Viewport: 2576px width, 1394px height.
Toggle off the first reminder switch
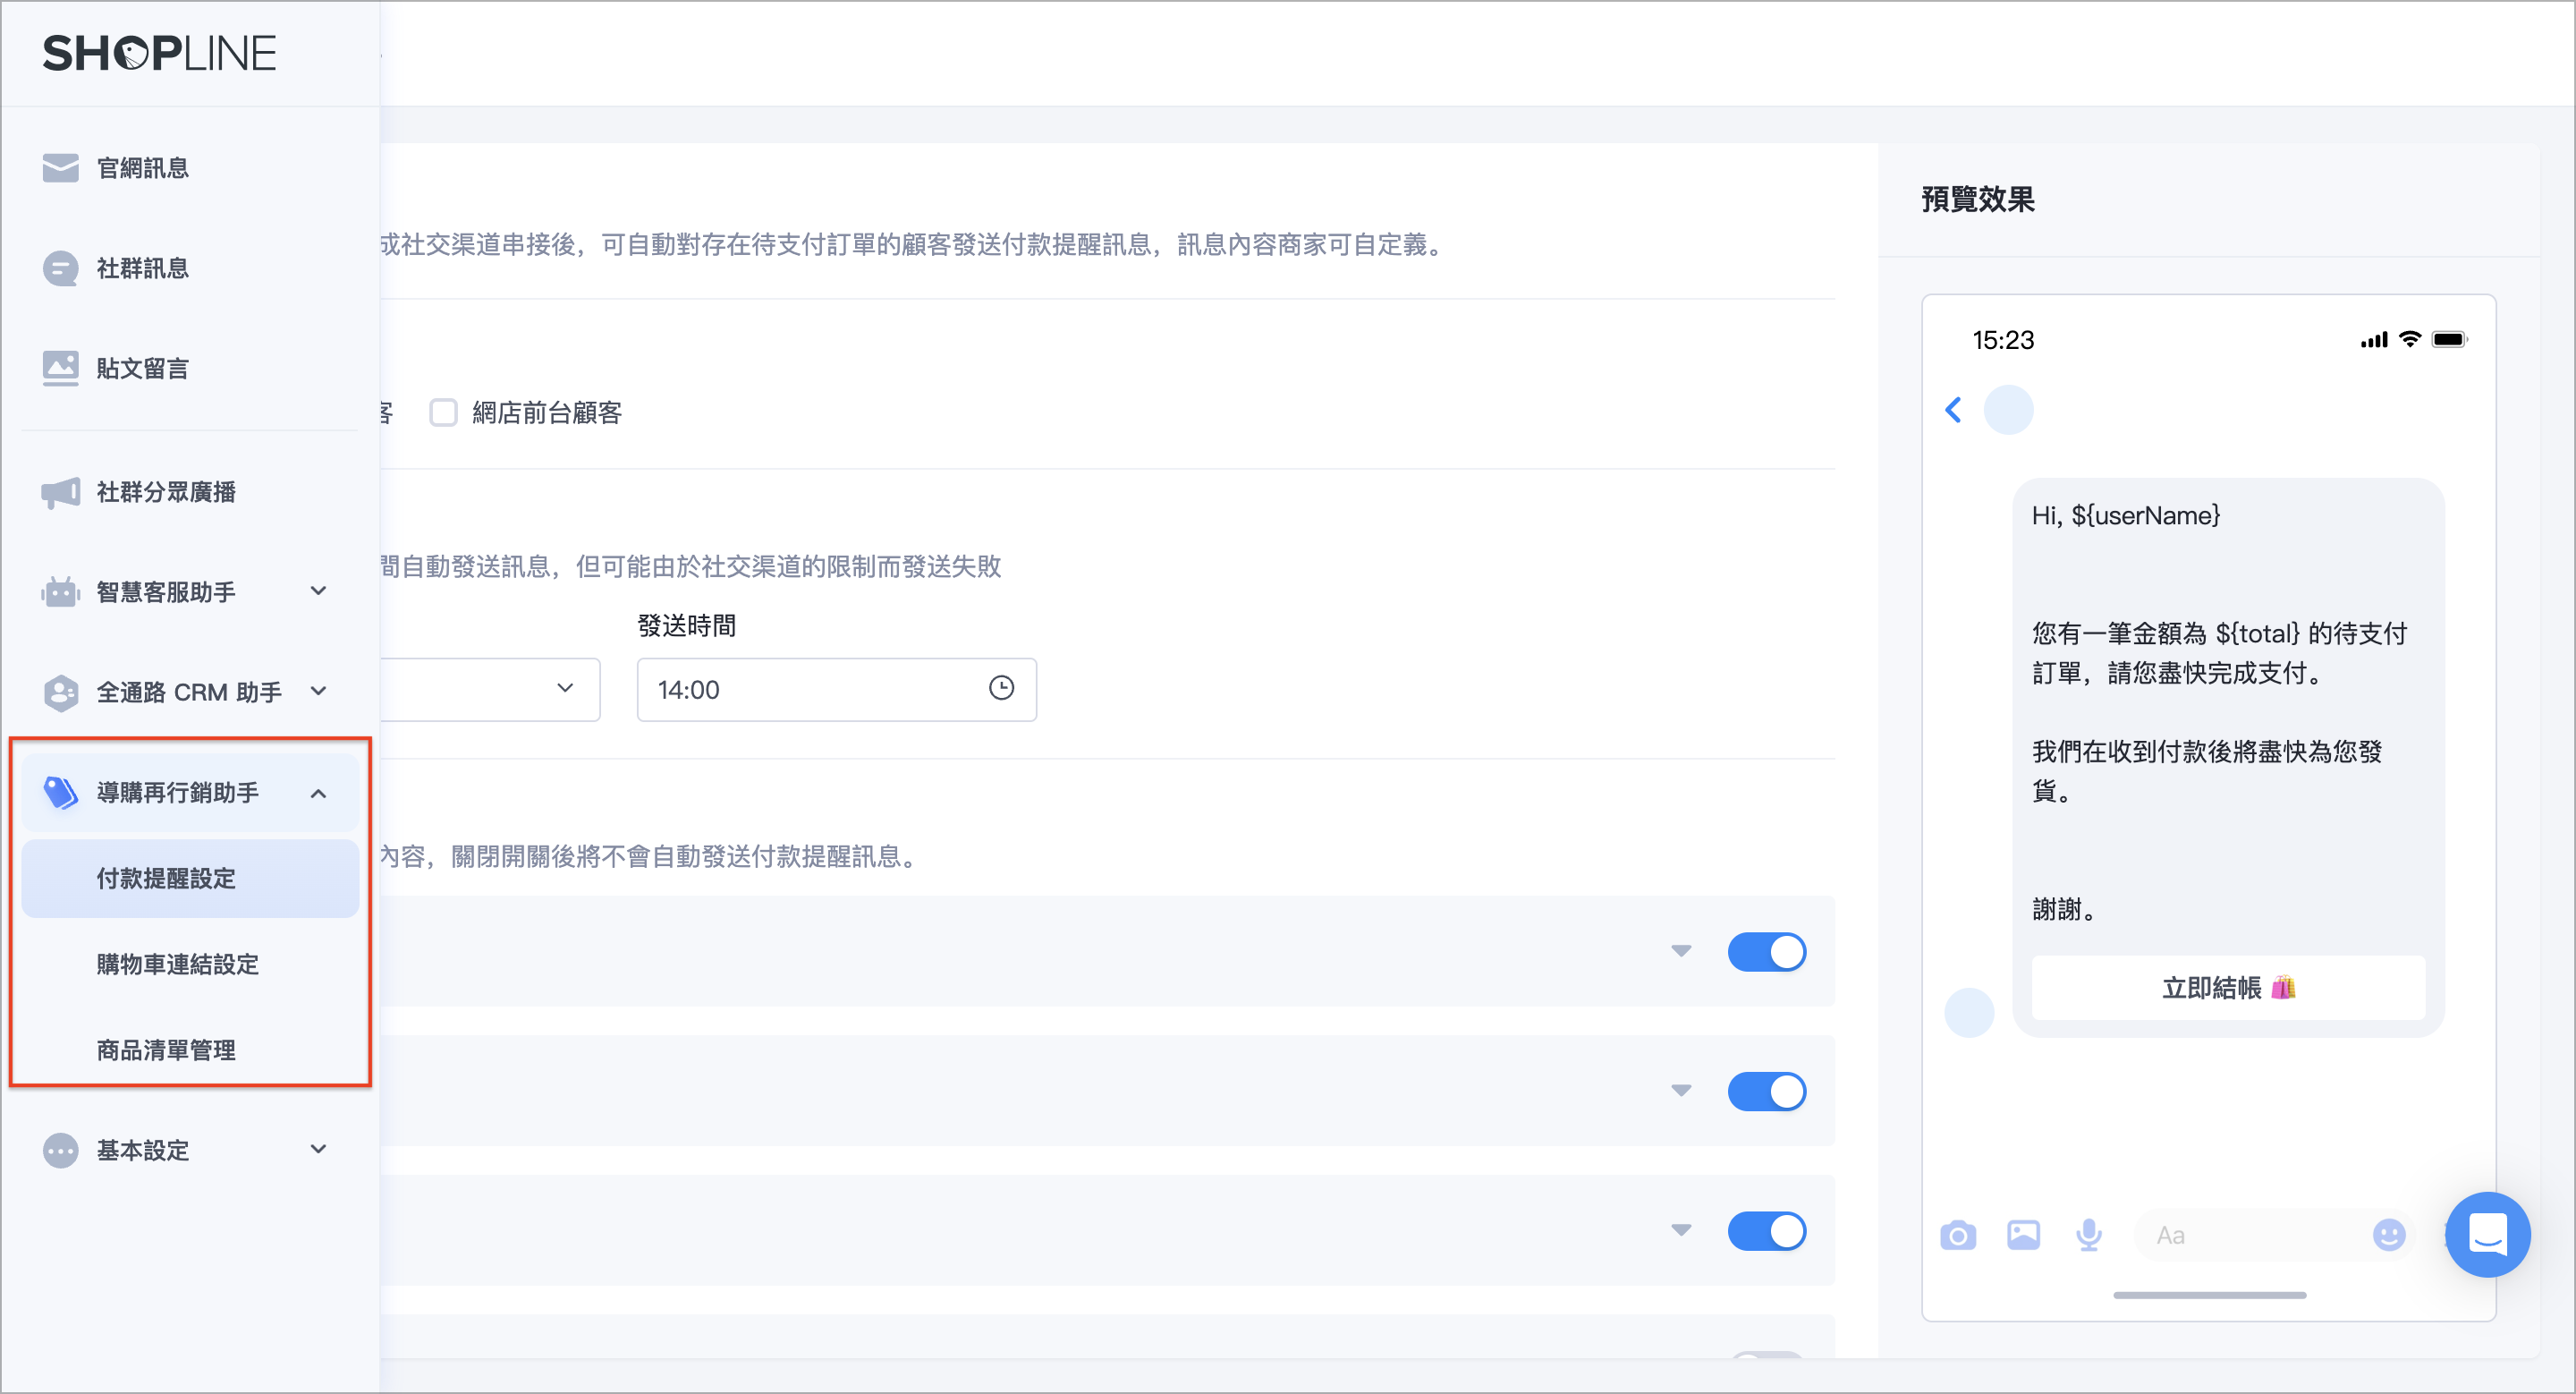point(1766,951)
